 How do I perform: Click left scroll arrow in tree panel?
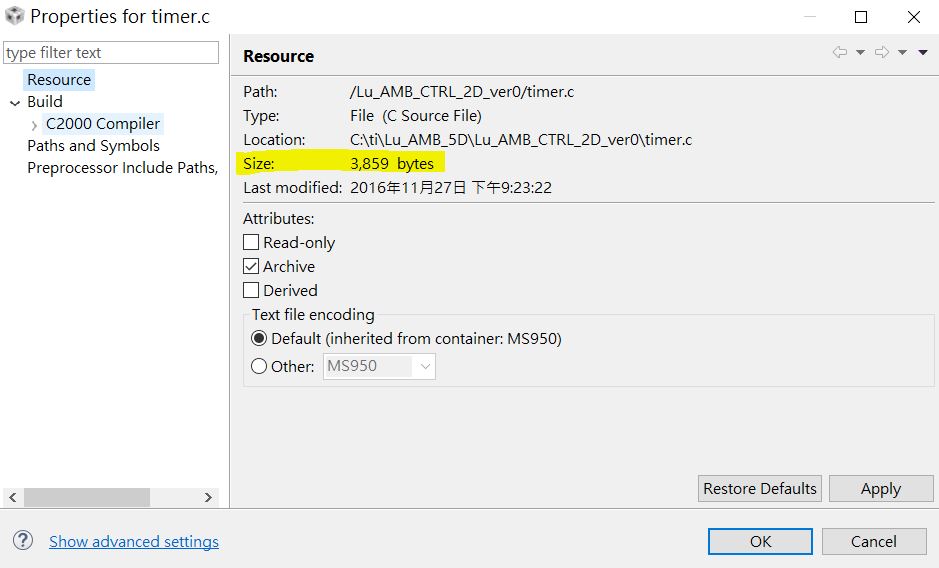12,497
